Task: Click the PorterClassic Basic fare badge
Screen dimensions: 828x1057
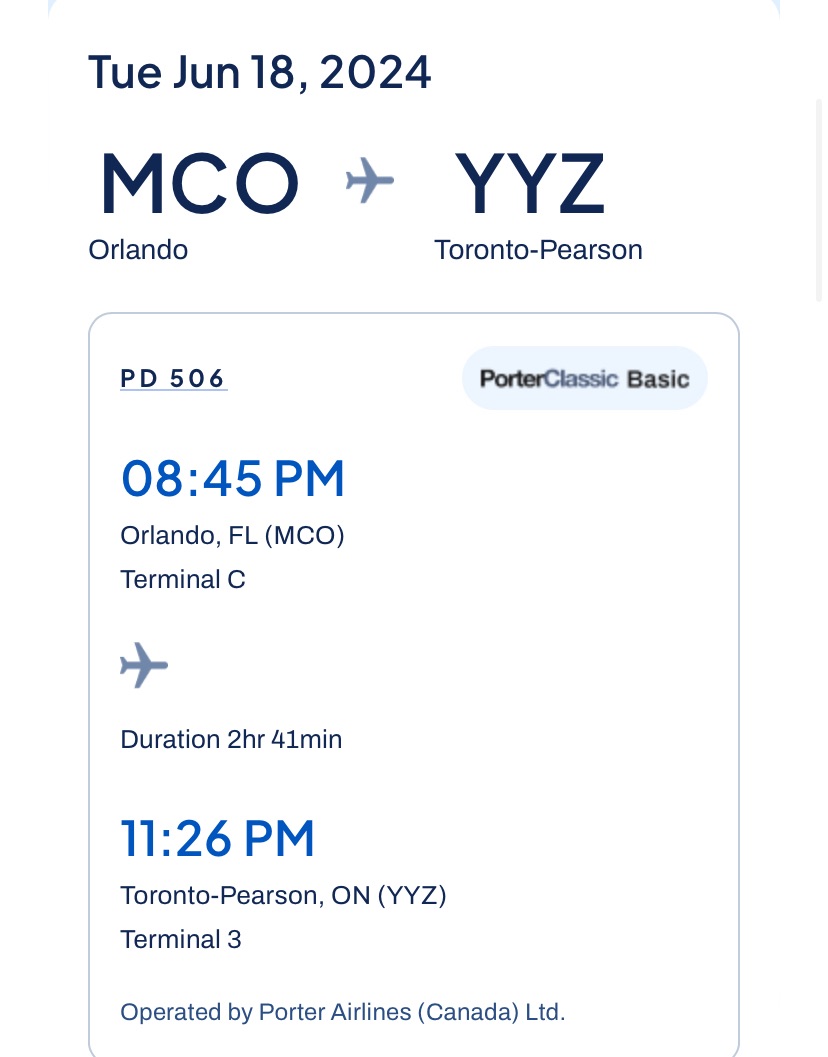Action: [585, 378]
